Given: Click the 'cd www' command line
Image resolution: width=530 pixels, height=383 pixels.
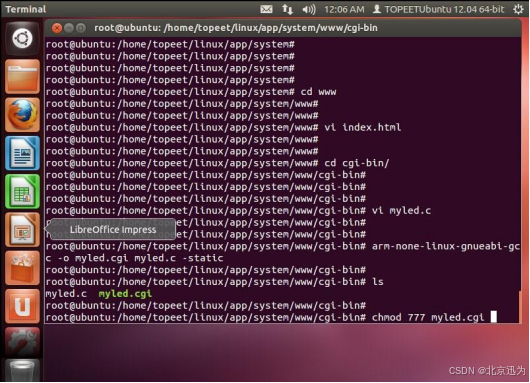Looking at the screenshot, I should tap(191, 92).
